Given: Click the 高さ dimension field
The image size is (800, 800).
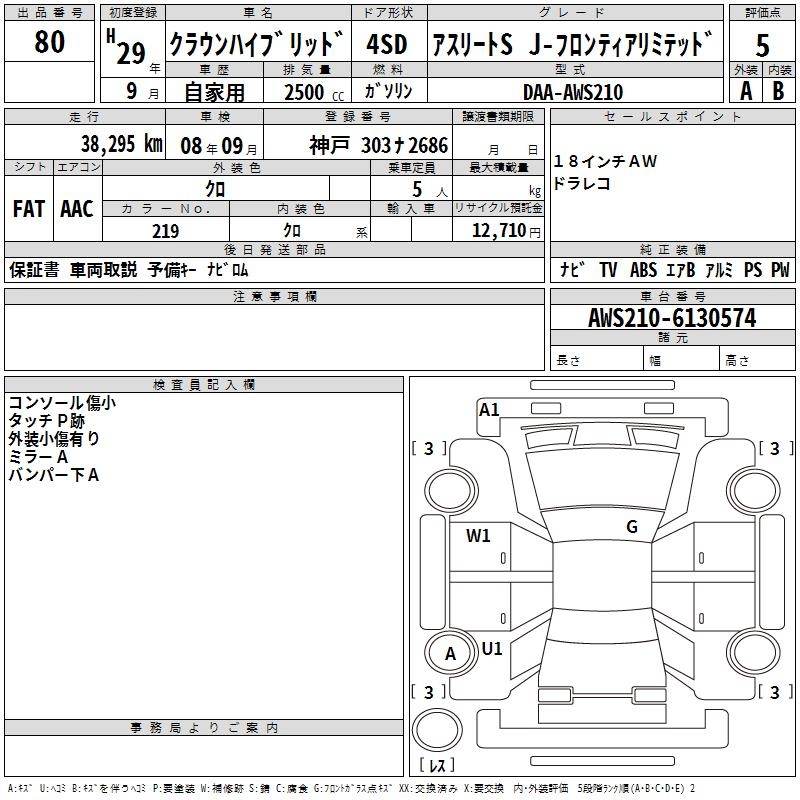Looking at the screenshot, I should pos(758,358).
